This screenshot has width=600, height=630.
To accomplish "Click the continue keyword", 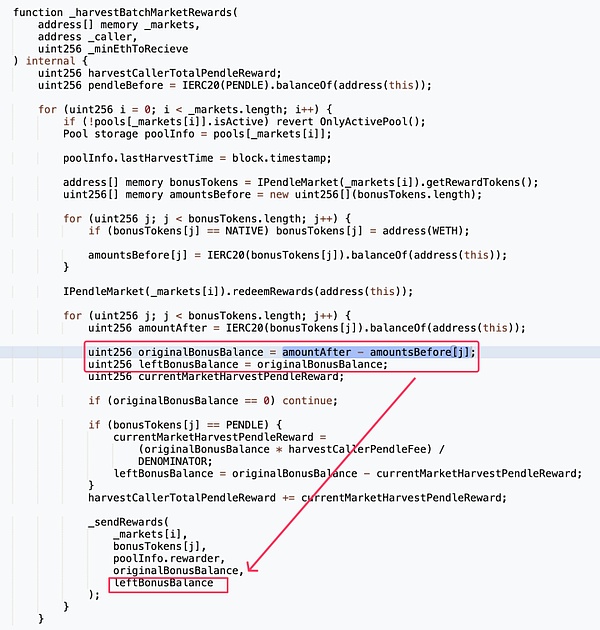I will pos(307,401).
